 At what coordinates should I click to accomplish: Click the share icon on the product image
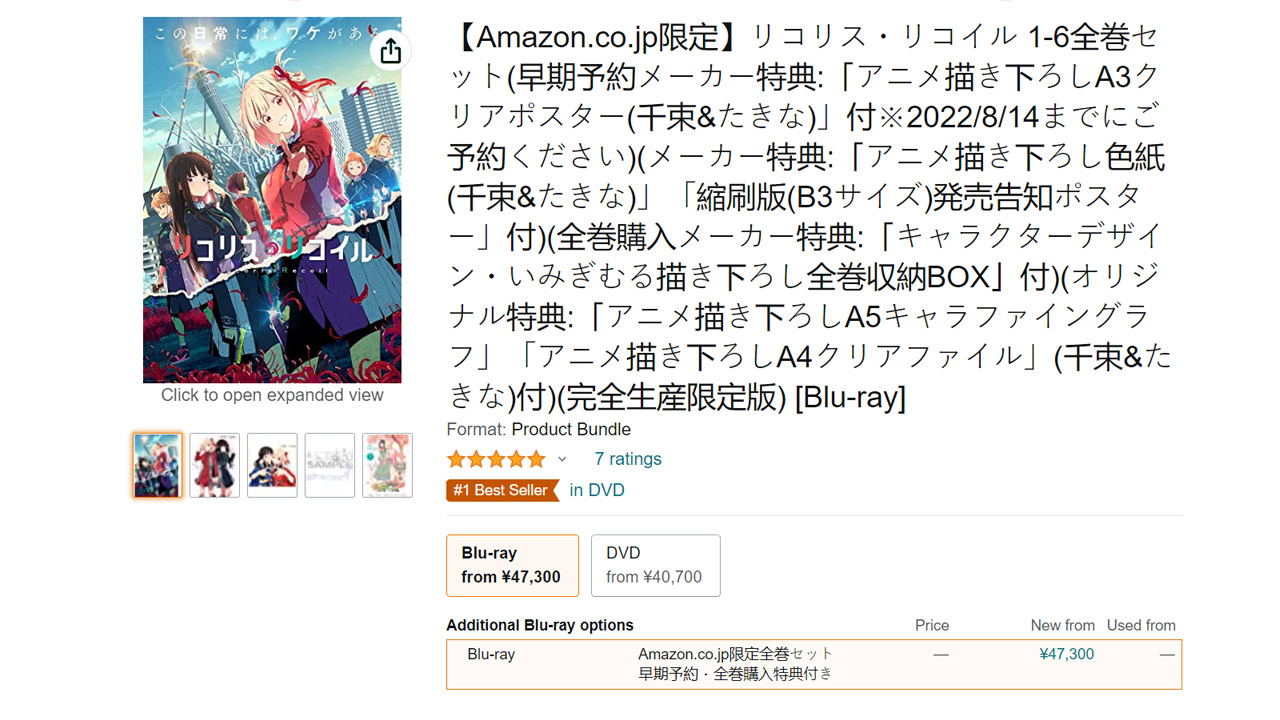click(x=389, y=49)
